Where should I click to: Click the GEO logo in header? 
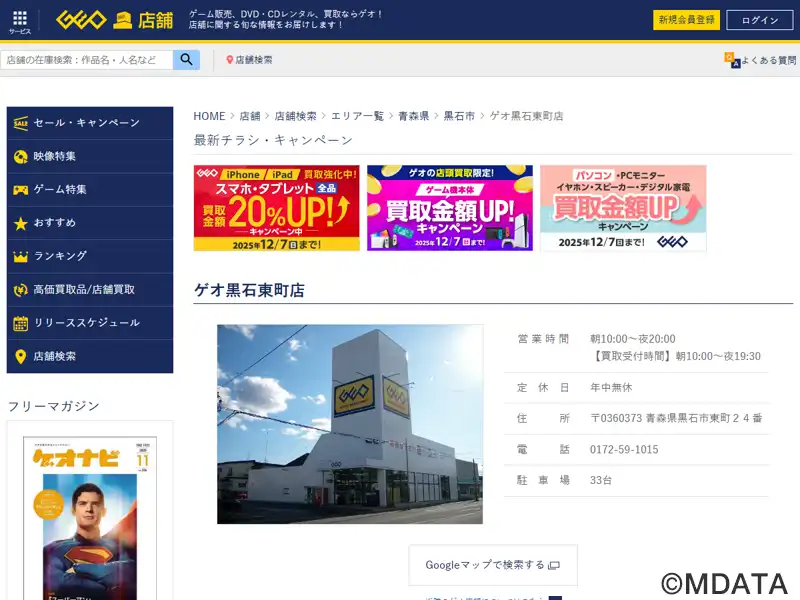tap(81, 20)
